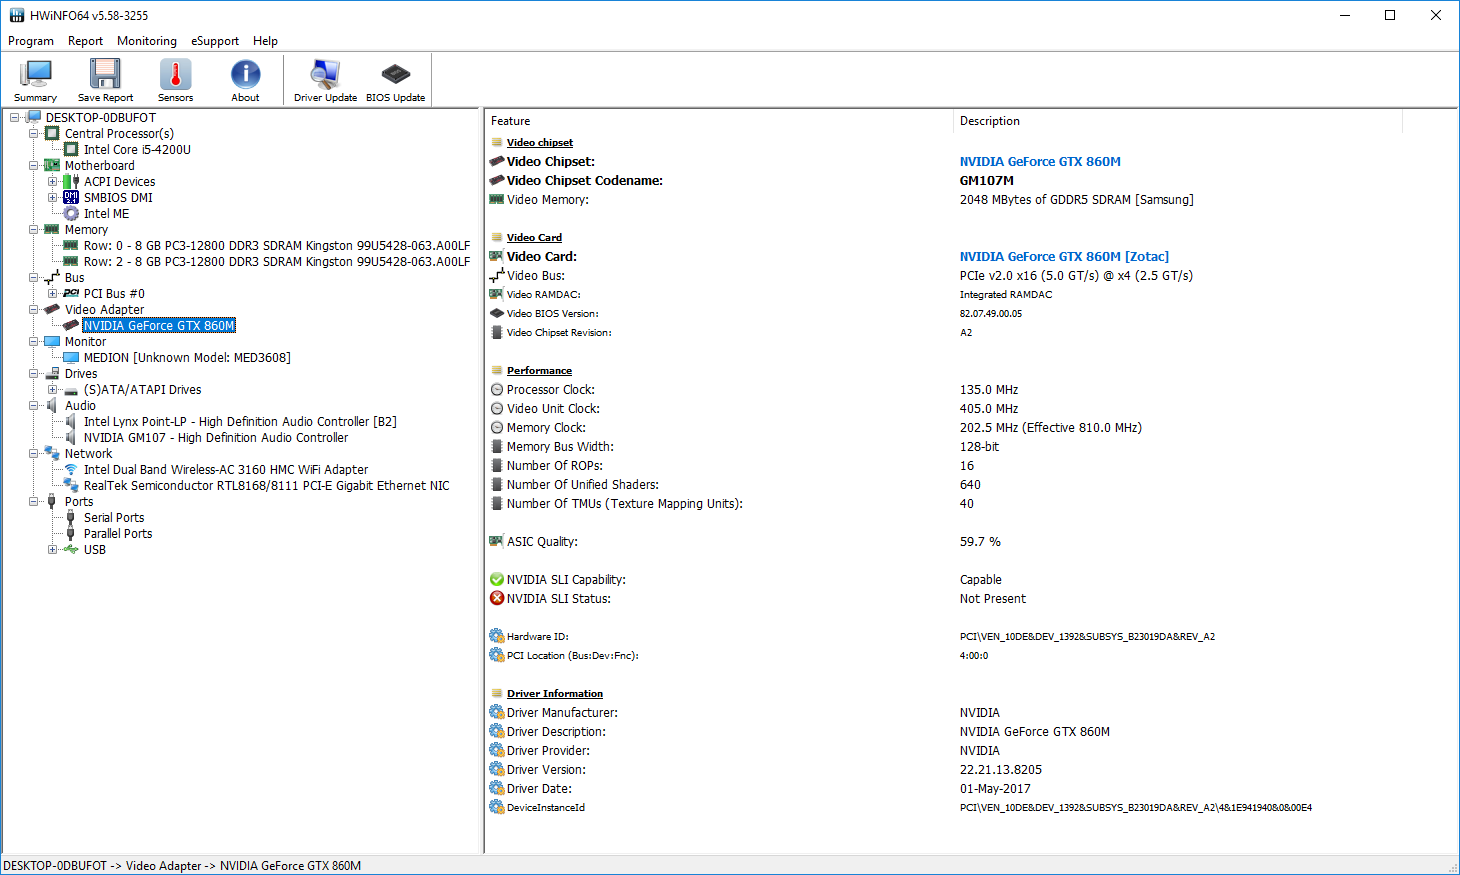The image size is (1460, 875).
Task: Click the Performance section heading
Action: (539, 370)
